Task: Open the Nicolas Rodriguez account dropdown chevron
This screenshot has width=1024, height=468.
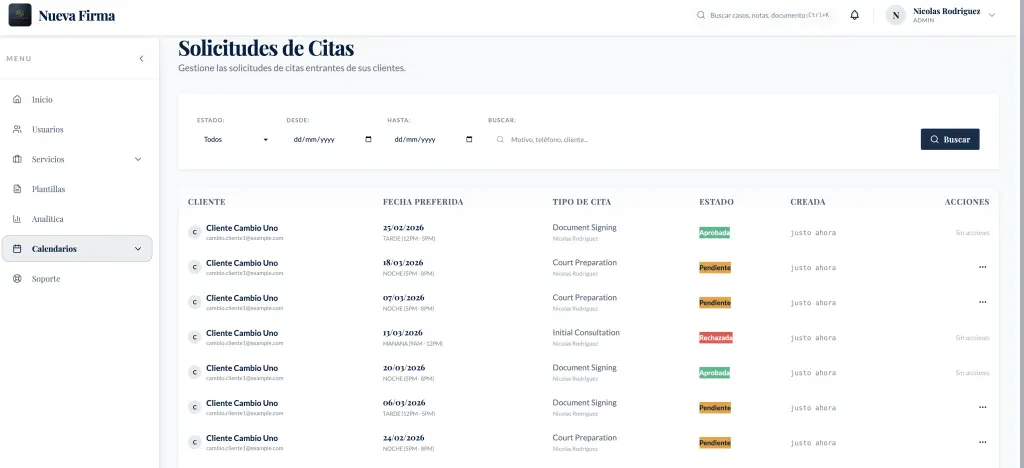Action: (992, 15)
